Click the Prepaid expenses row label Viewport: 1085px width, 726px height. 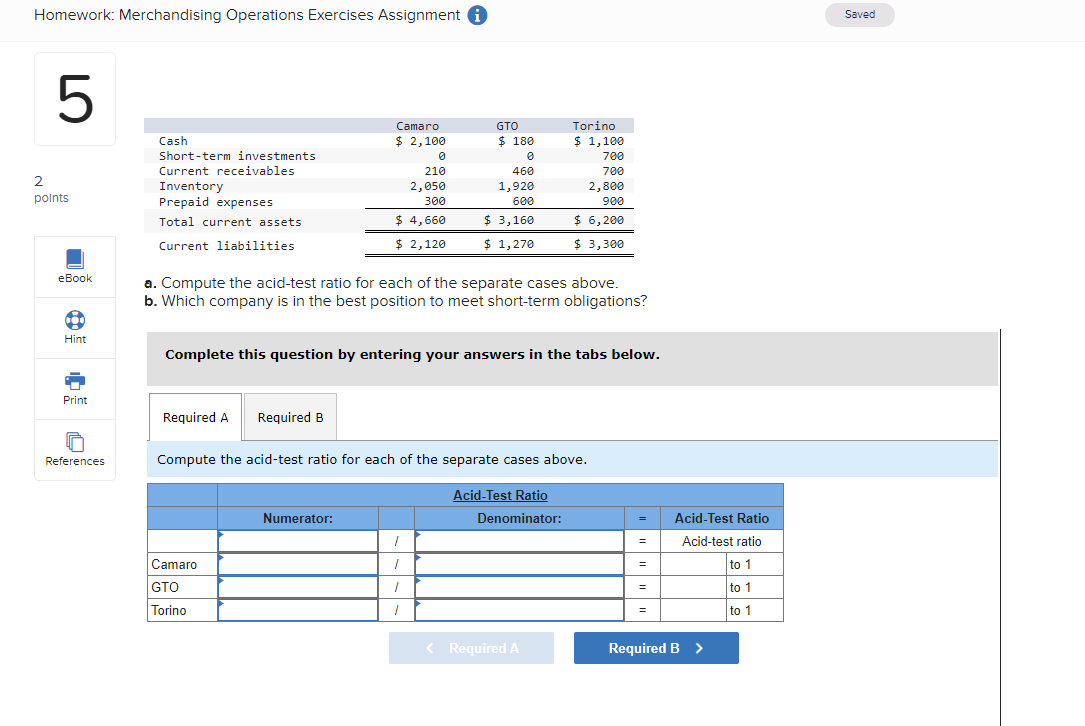[x=216, y=202]
